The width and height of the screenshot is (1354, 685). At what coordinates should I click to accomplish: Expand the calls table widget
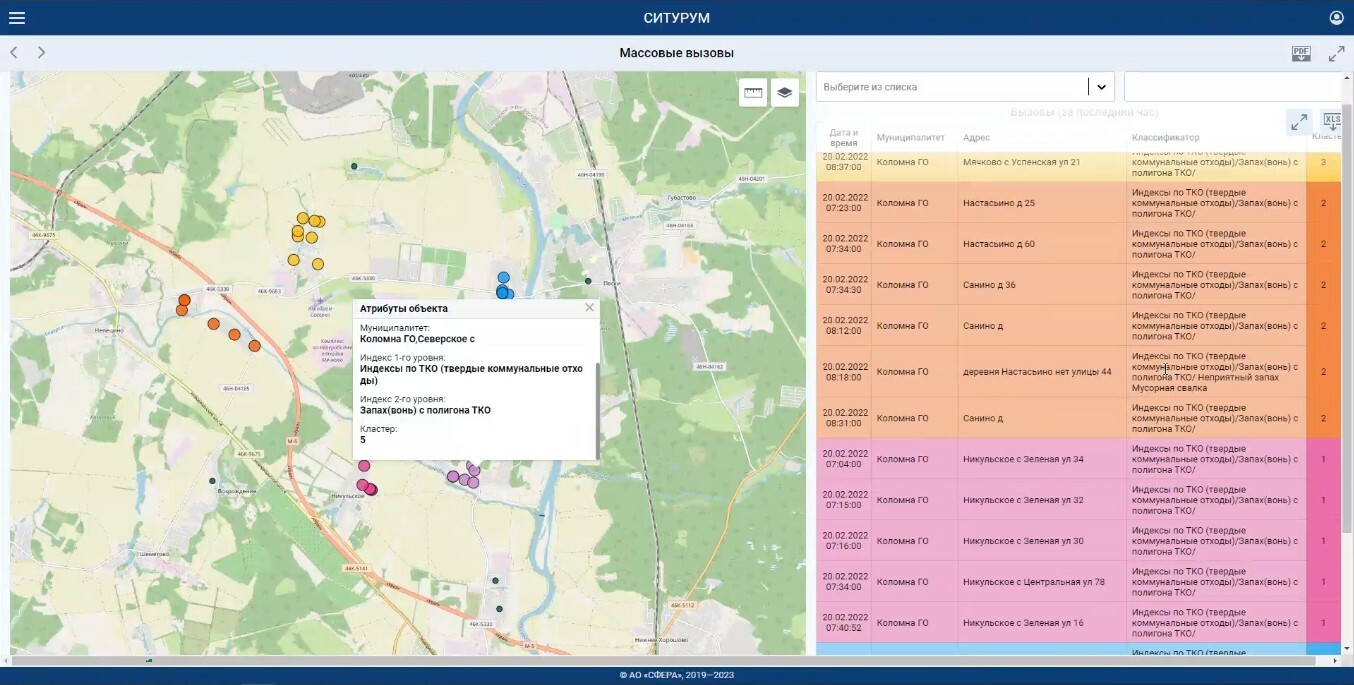point(1299,122)
